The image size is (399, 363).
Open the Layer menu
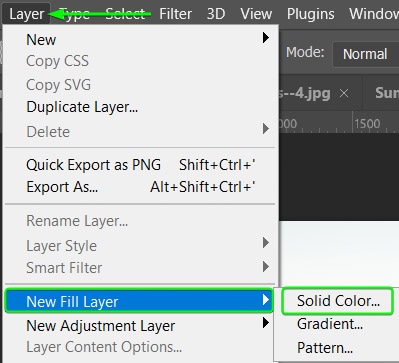click(x=26, y=14)
